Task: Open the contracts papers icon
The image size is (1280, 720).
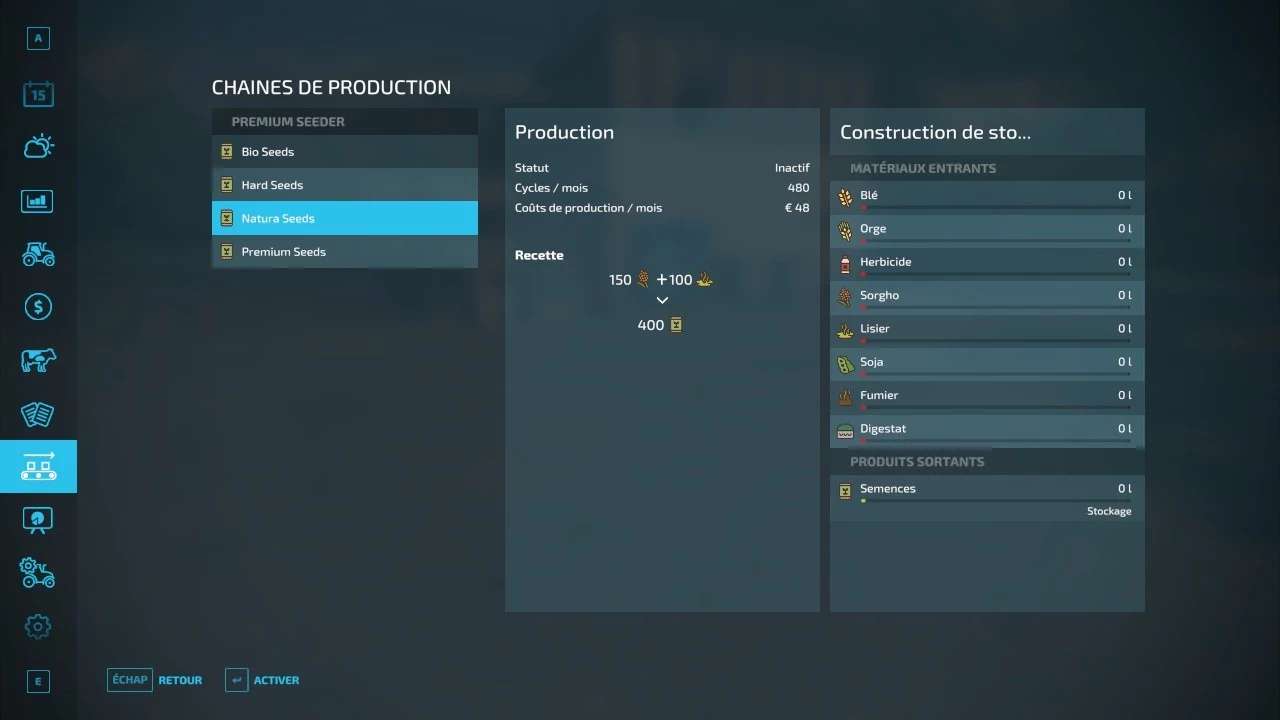Action: (x=38, y=414)
